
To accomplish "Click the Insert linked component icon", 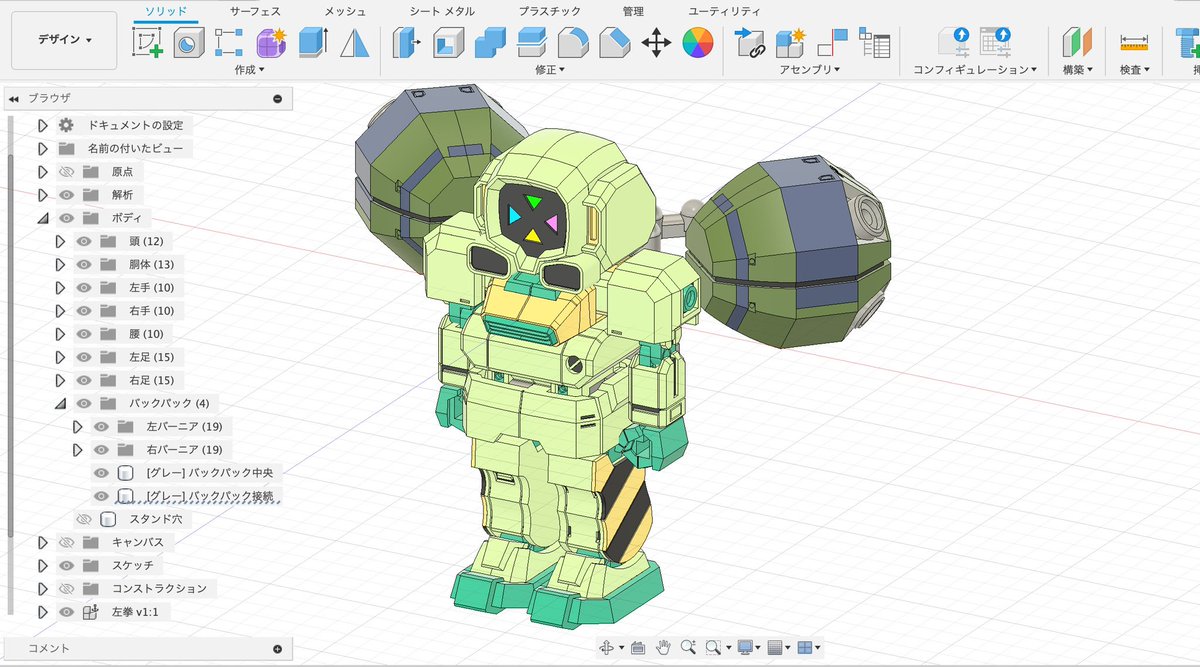I will pyautogui.click(x=749, y=43).
